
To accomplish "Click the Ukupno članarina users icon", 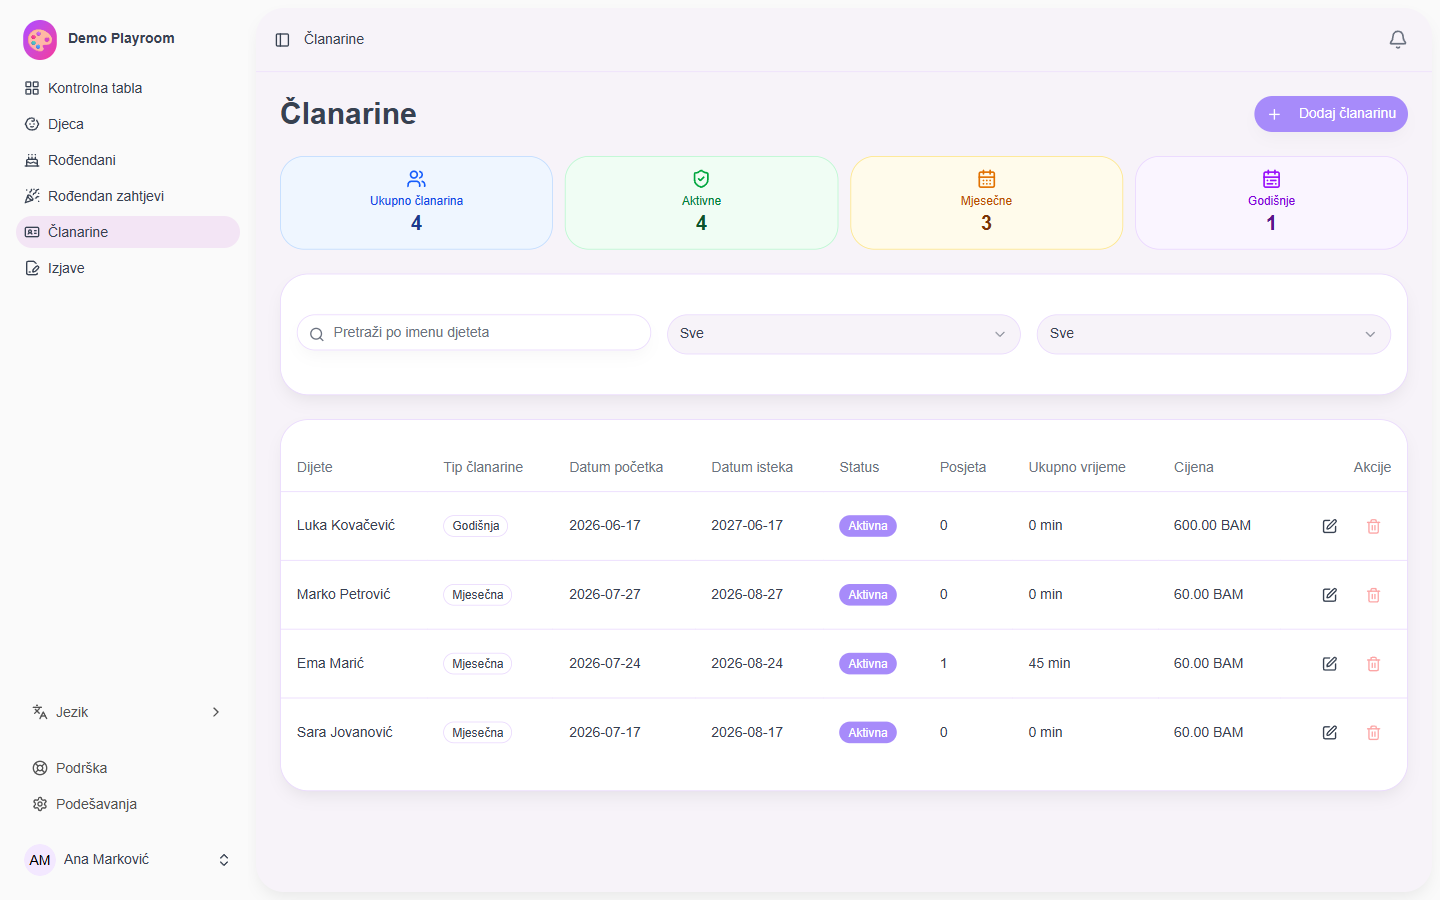I will point(417,179).
